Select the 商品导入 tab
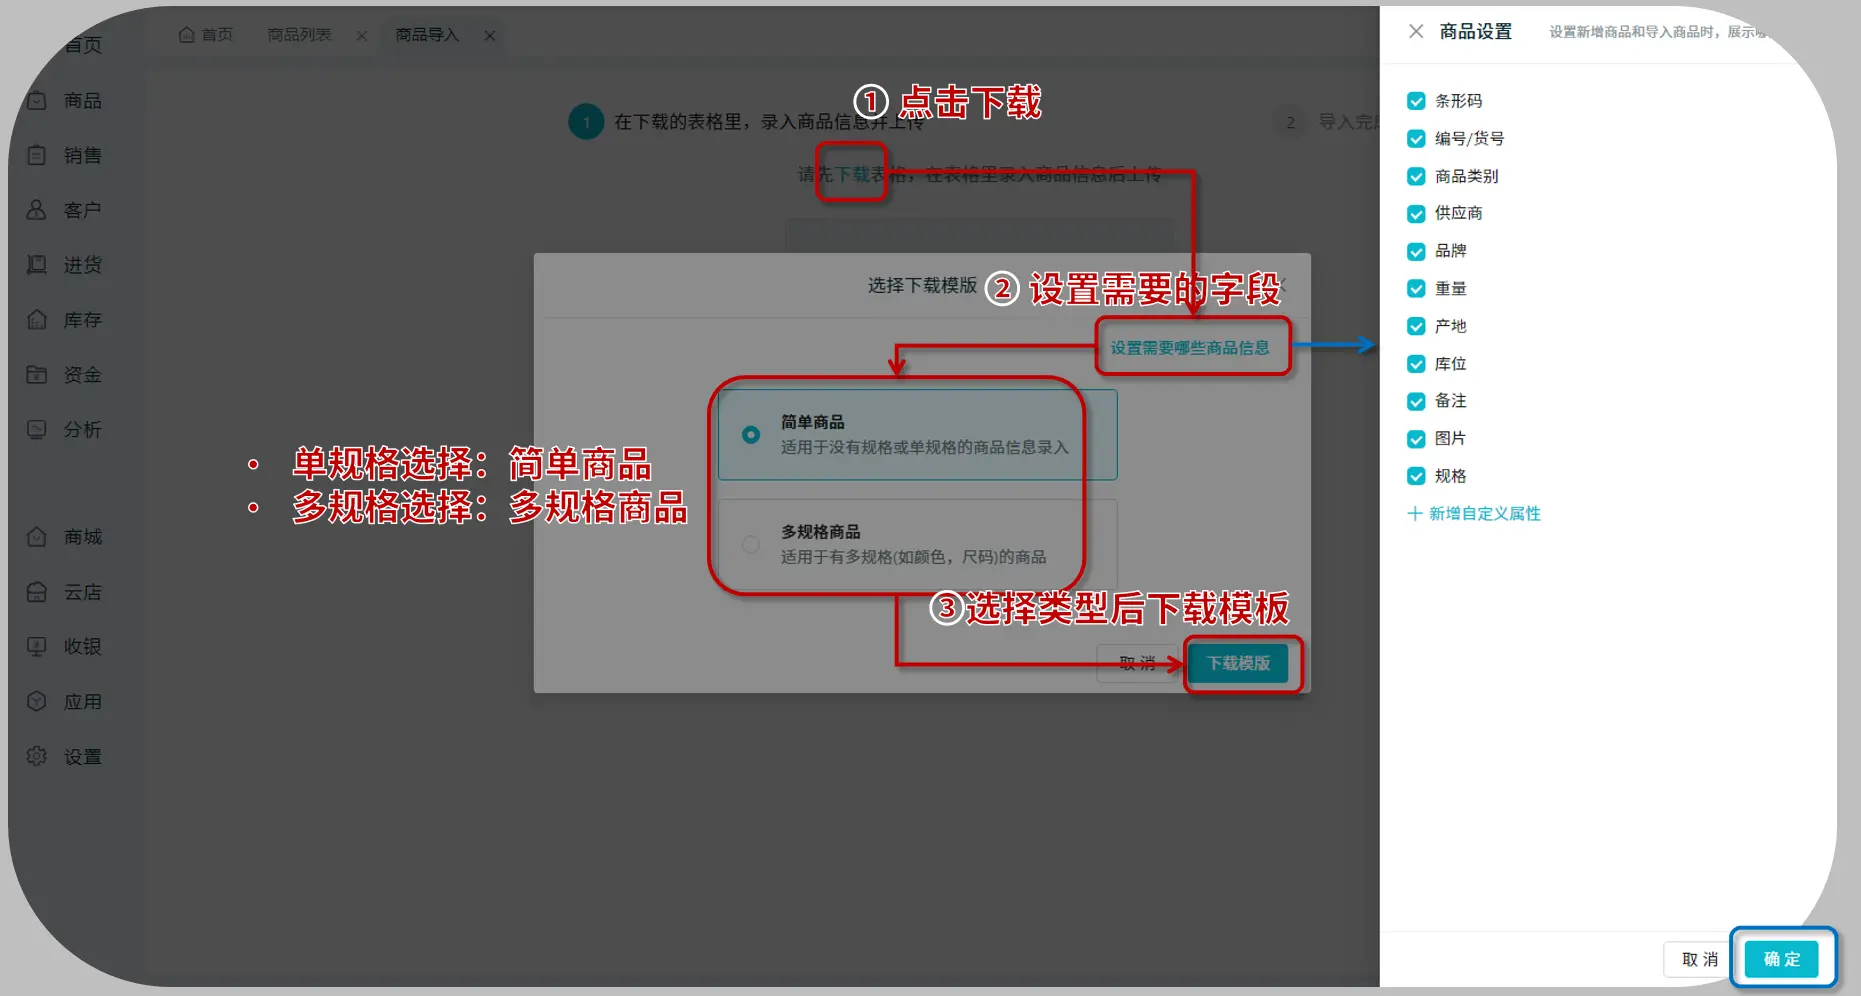The width and height of the screenshot is (1861, 996). point(427,35)
